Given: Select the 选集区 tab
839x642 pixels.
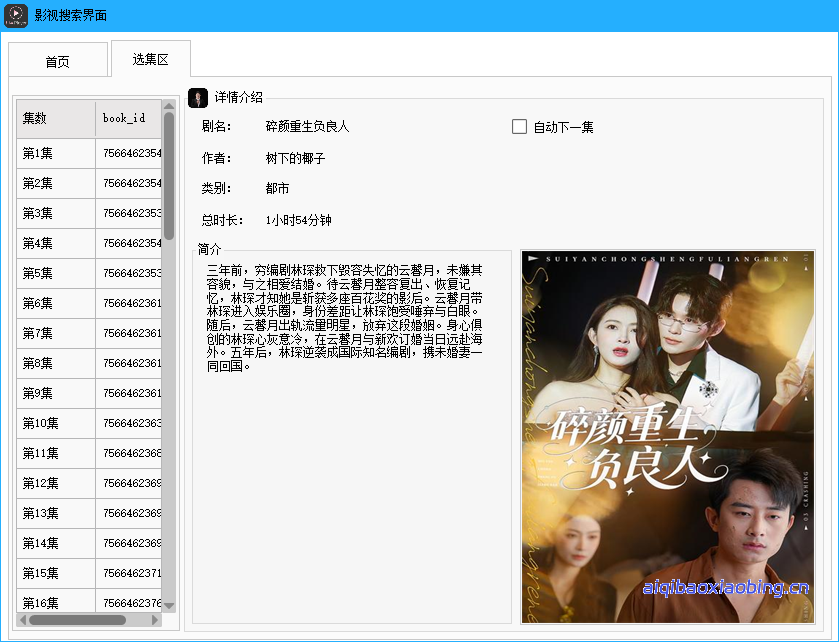Looking at the screenshot, I should coord(150,60).
